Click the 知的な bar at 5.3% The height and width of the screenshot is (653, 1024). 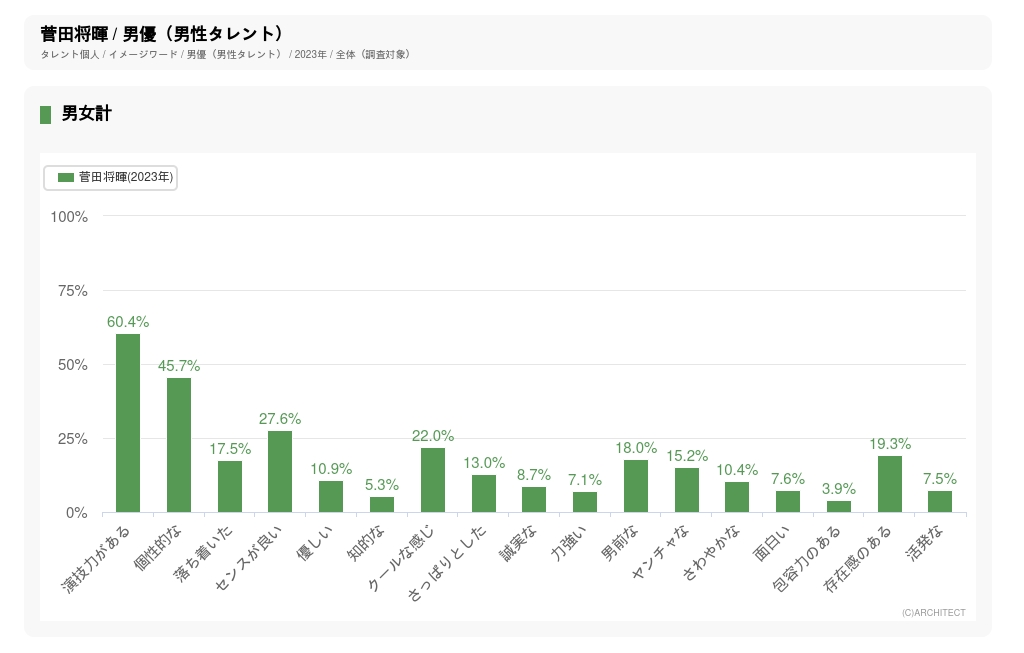pyautogui.click(x=382, y=505)
